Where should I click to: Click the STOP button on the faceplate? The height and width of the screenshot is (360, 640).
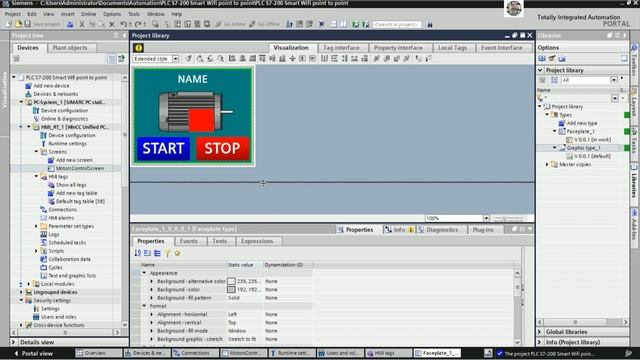(222, 148)
